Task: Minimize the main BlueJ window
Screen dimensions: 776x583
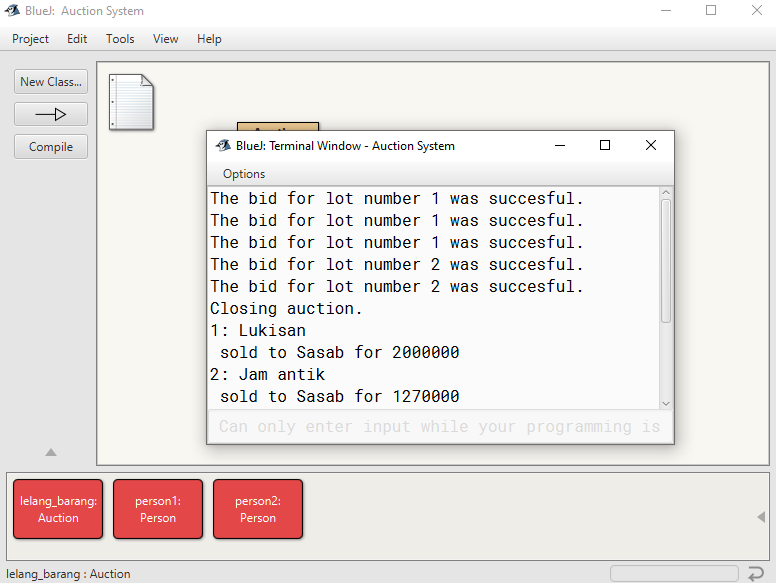Action: click(666, 10)
